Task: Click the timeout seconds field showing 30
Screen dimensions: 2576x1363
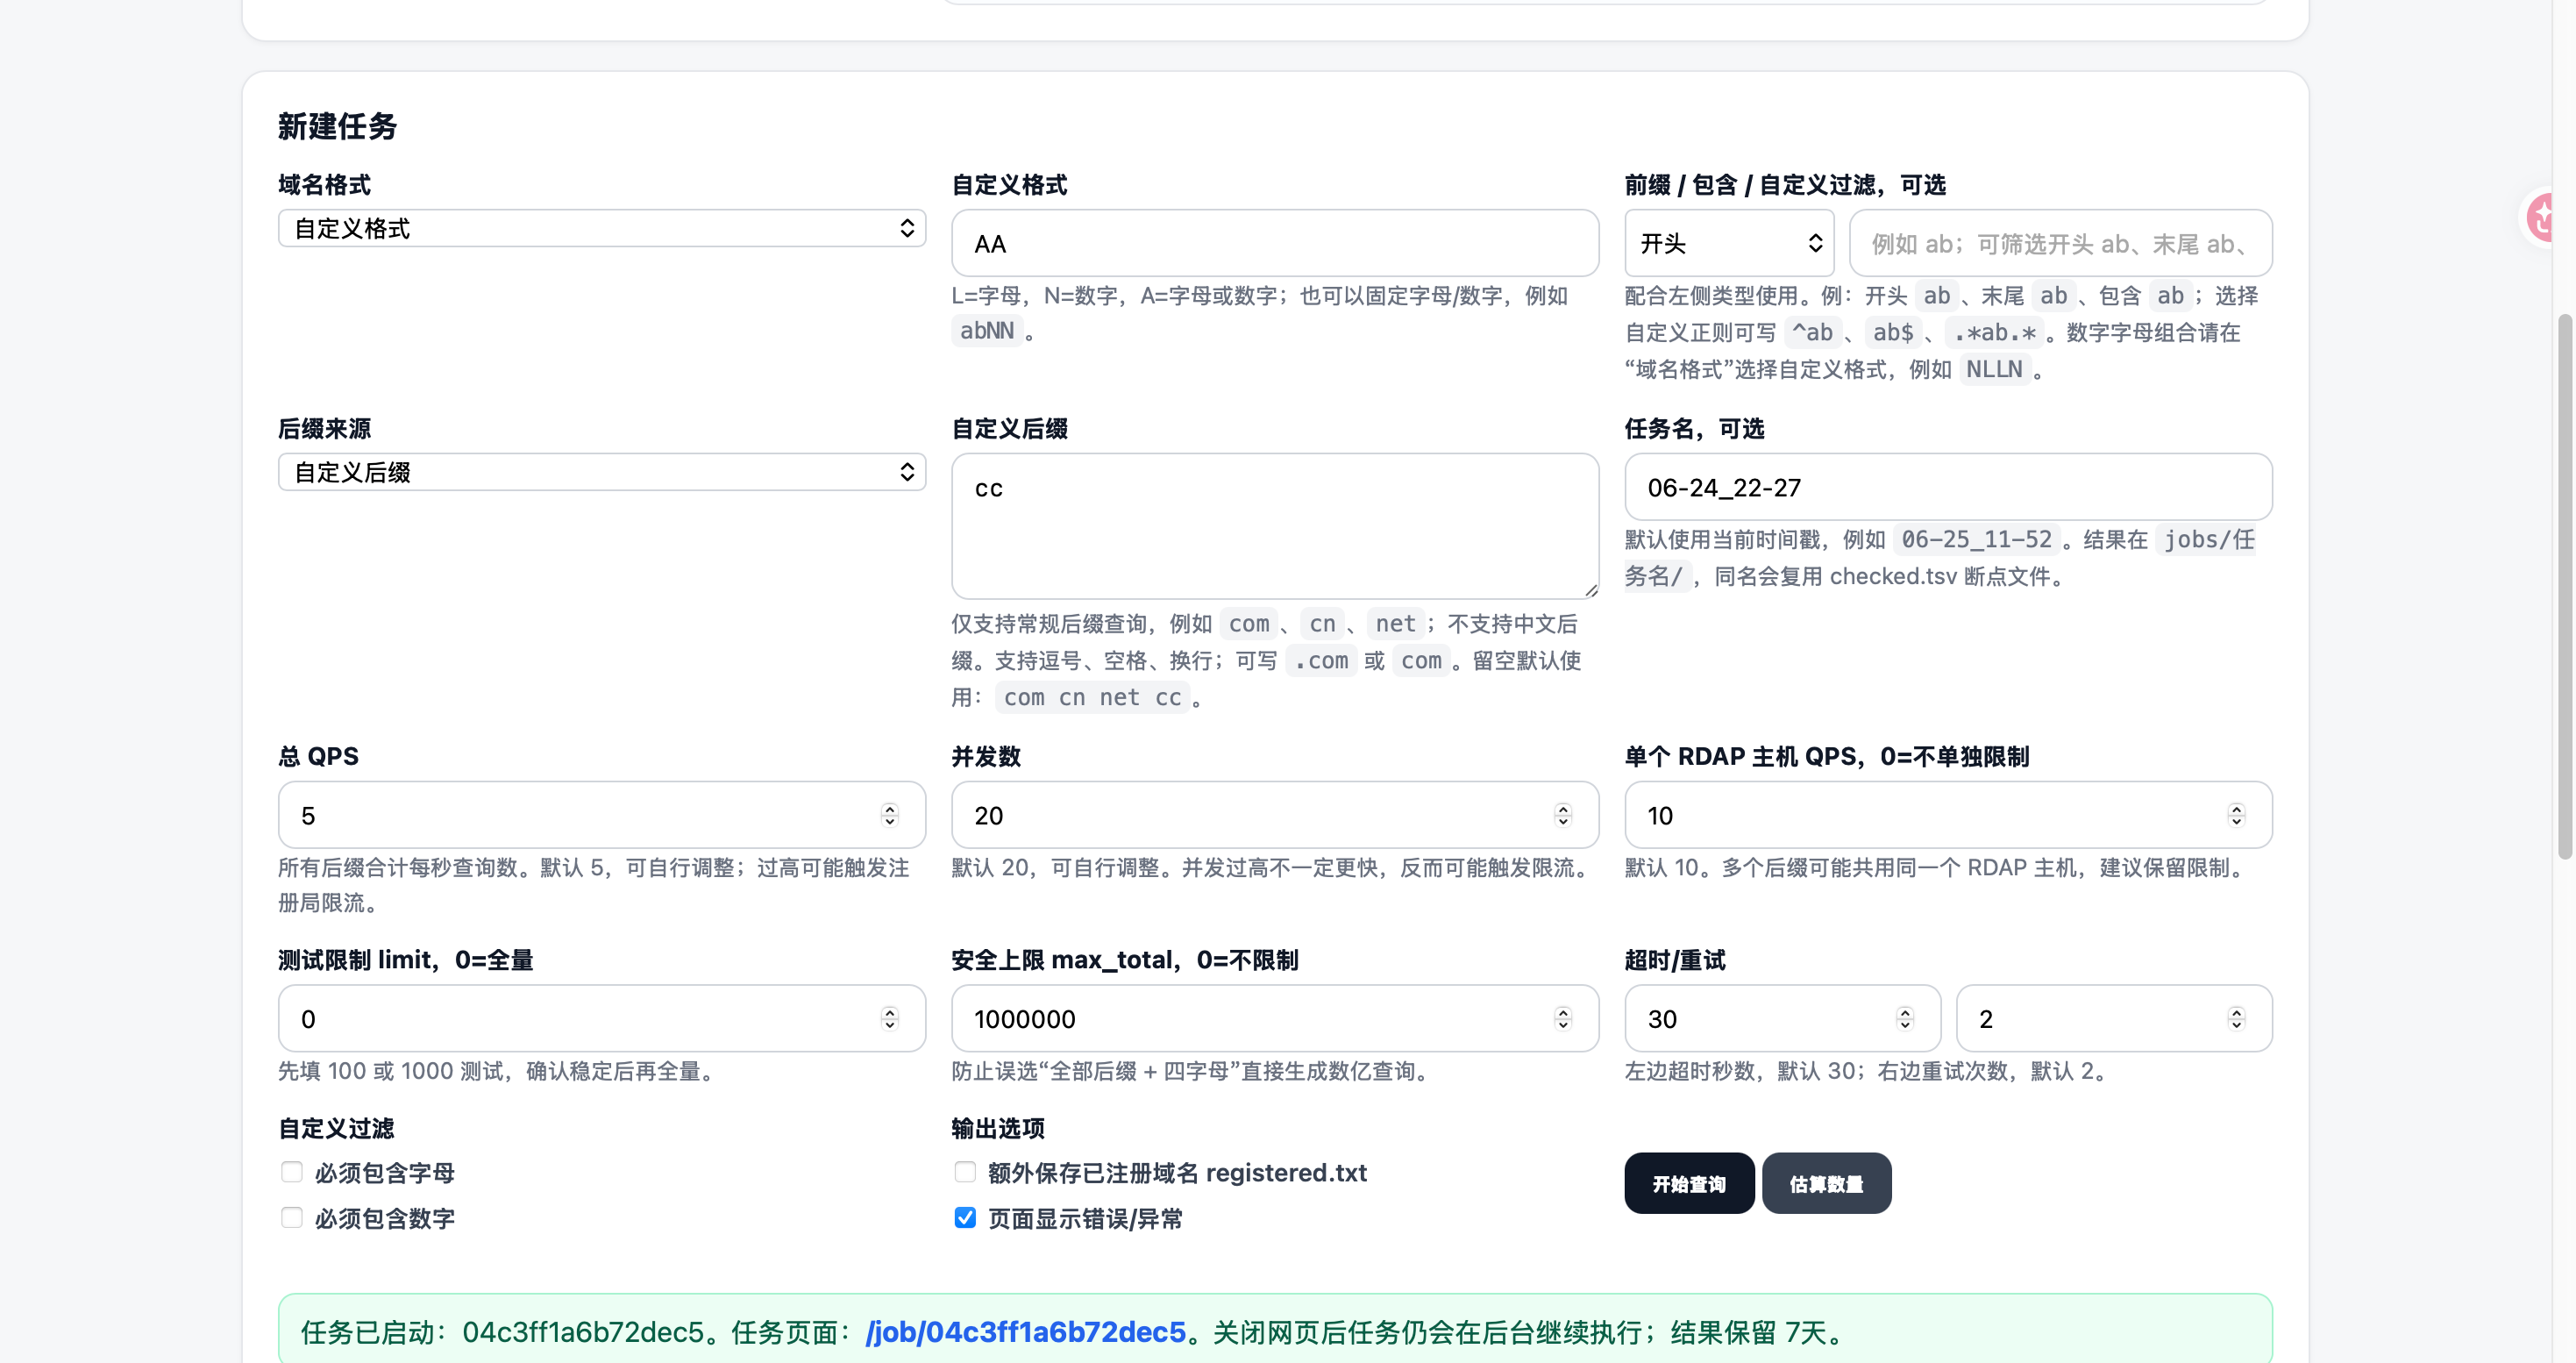Action: click(x=1782, y=1018)
